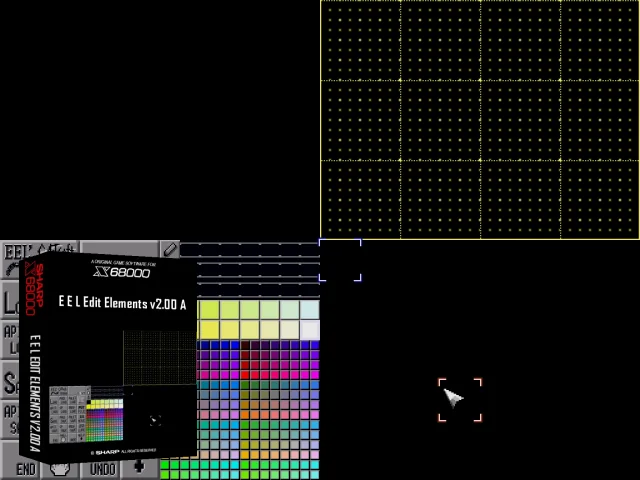Pick the bright green swatch beside plus icon

165,465
